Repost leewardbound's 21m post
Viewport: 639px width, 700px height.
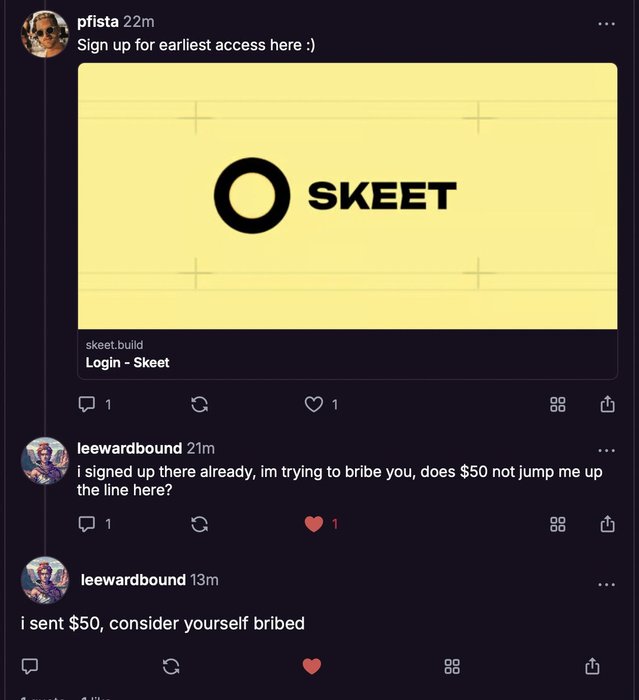tap(199, 524)
